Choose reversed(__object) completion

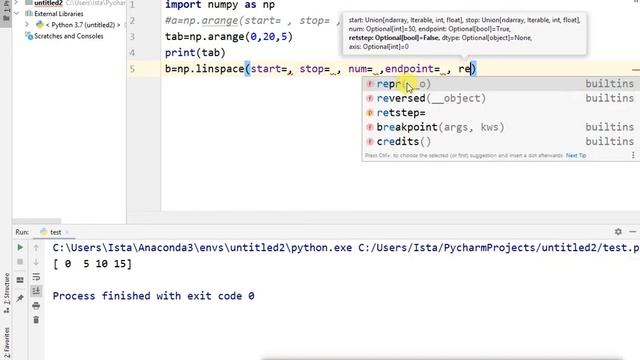point(501,98)
